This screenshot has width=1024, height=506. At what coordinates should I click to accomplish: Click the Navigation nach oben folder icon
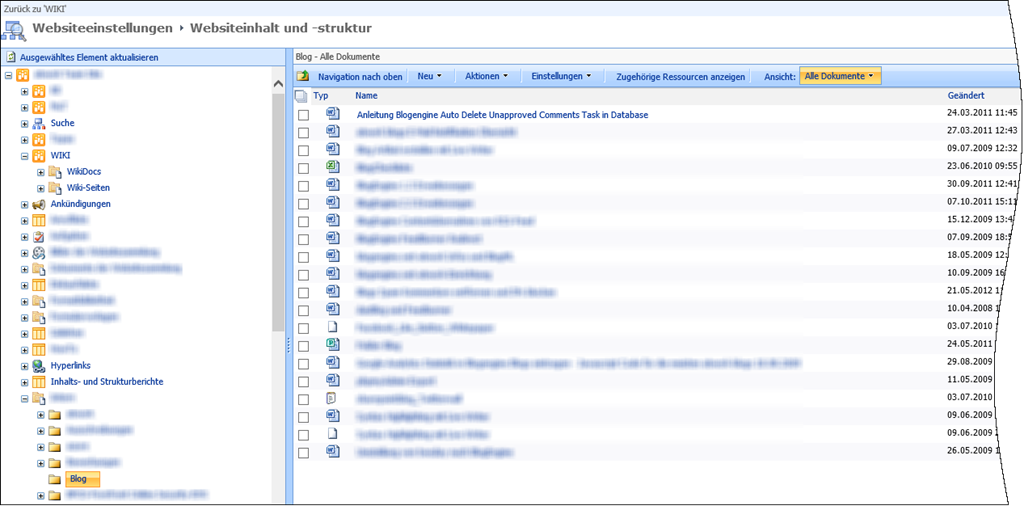tap(303, 76)
